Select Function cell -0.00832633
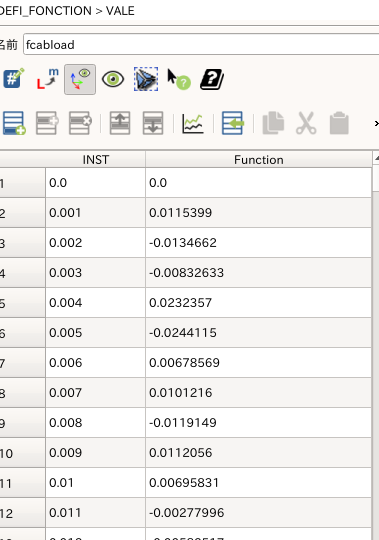 point(259,273)
